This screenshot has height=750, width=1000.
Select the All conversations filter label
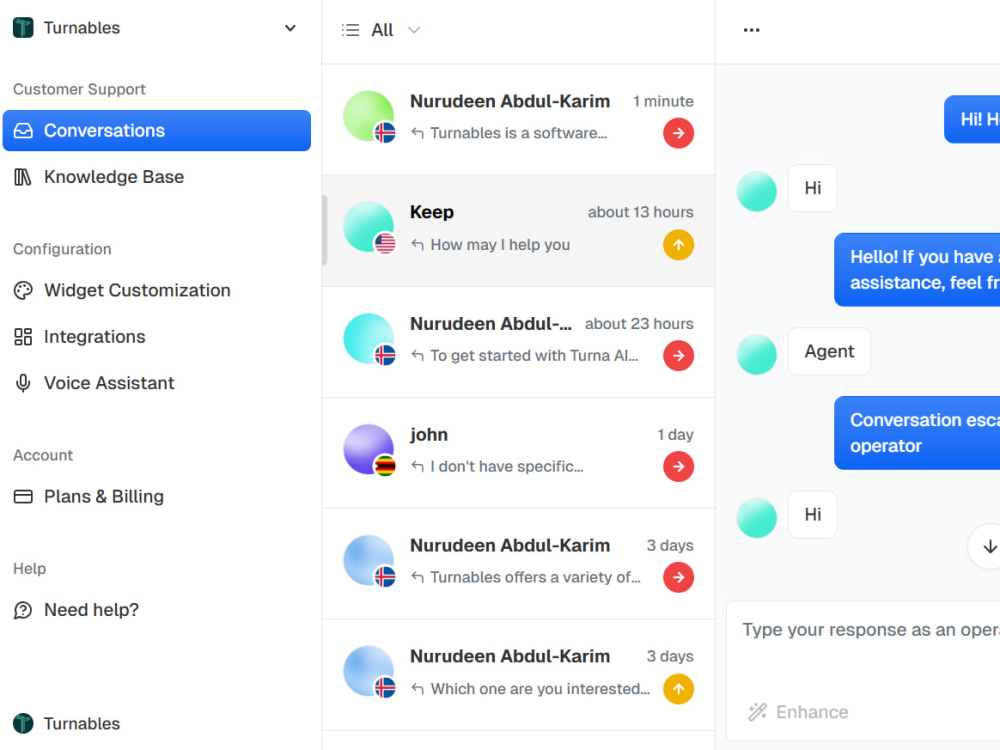[382, 30]
